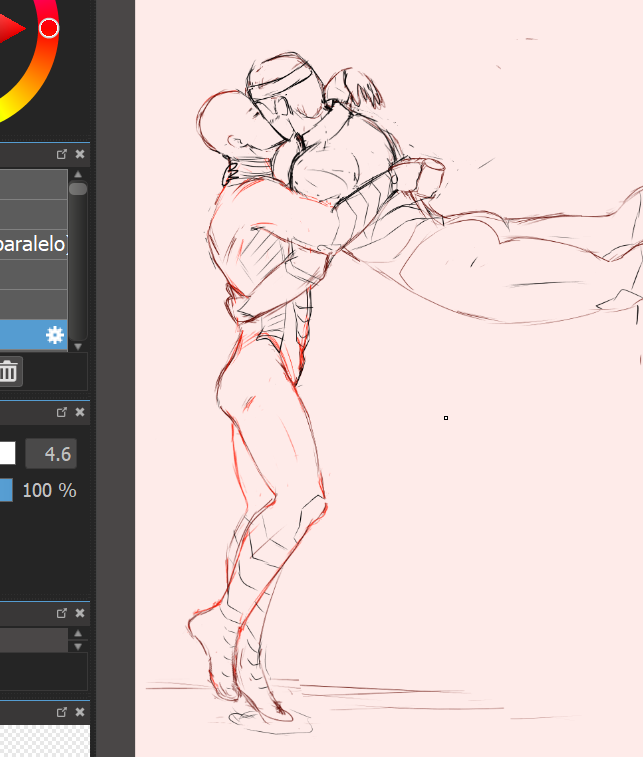Click the down arrow in the third panel
This screenshot has height=757, width=643.
coord(78,646)
